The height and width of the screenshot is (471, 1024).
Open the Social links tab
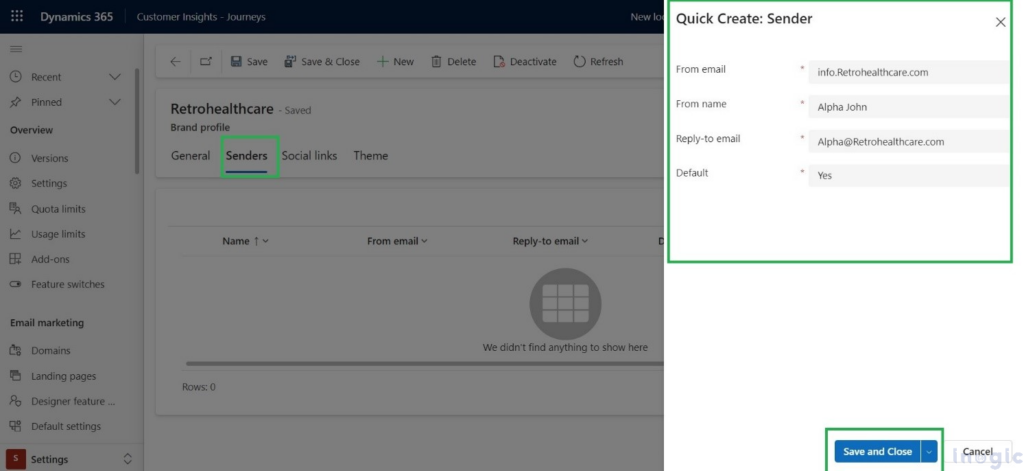click(309, 156)
